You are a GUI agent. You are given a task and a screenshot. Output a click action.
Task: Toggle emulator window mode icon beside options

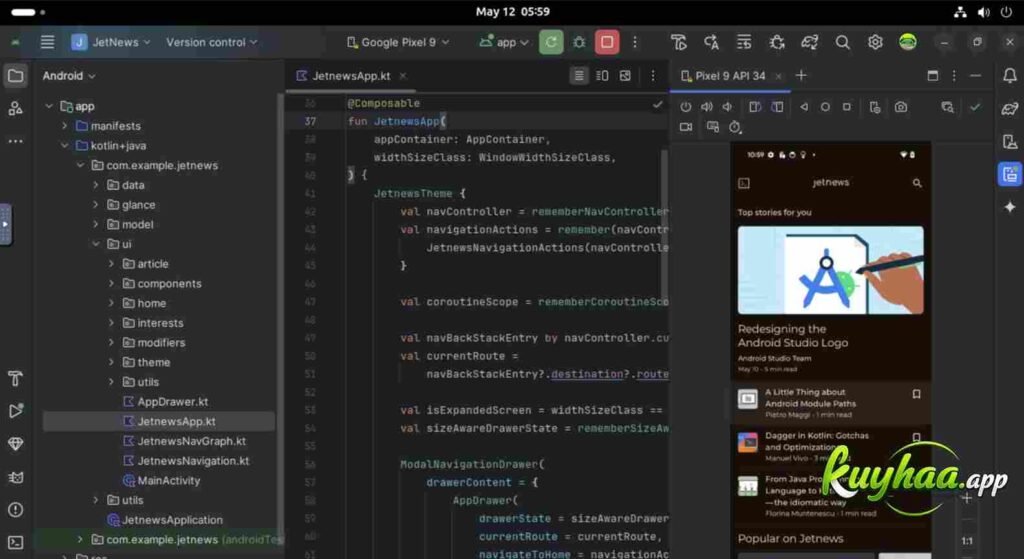[933, 76]
